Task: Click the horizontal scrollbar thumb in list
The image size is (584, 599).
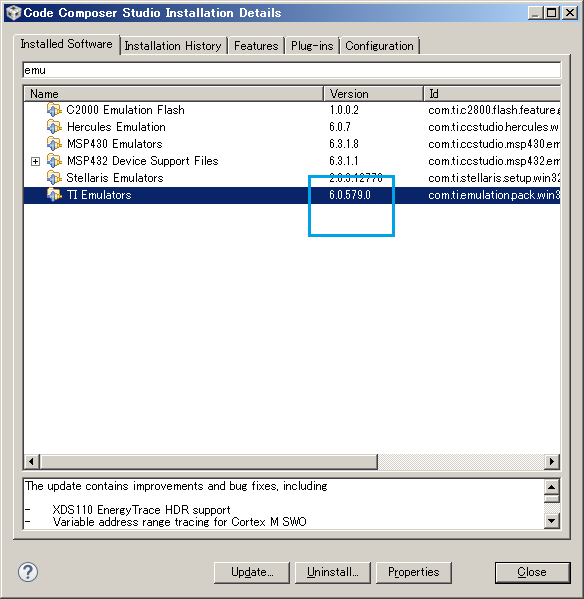Action: [x=209, y=461]
